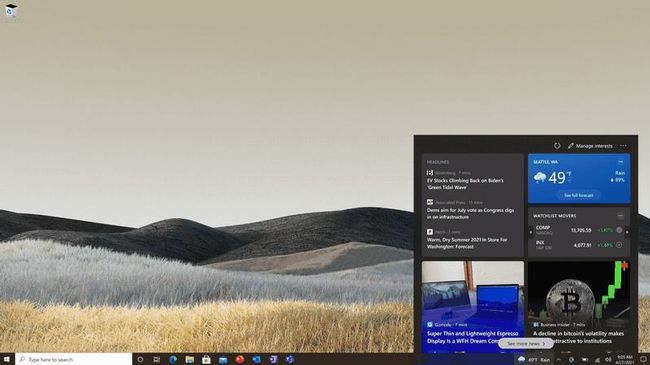Open location tray icon
The width and height of the screenshot is (650, 365).
click(571, 360)
